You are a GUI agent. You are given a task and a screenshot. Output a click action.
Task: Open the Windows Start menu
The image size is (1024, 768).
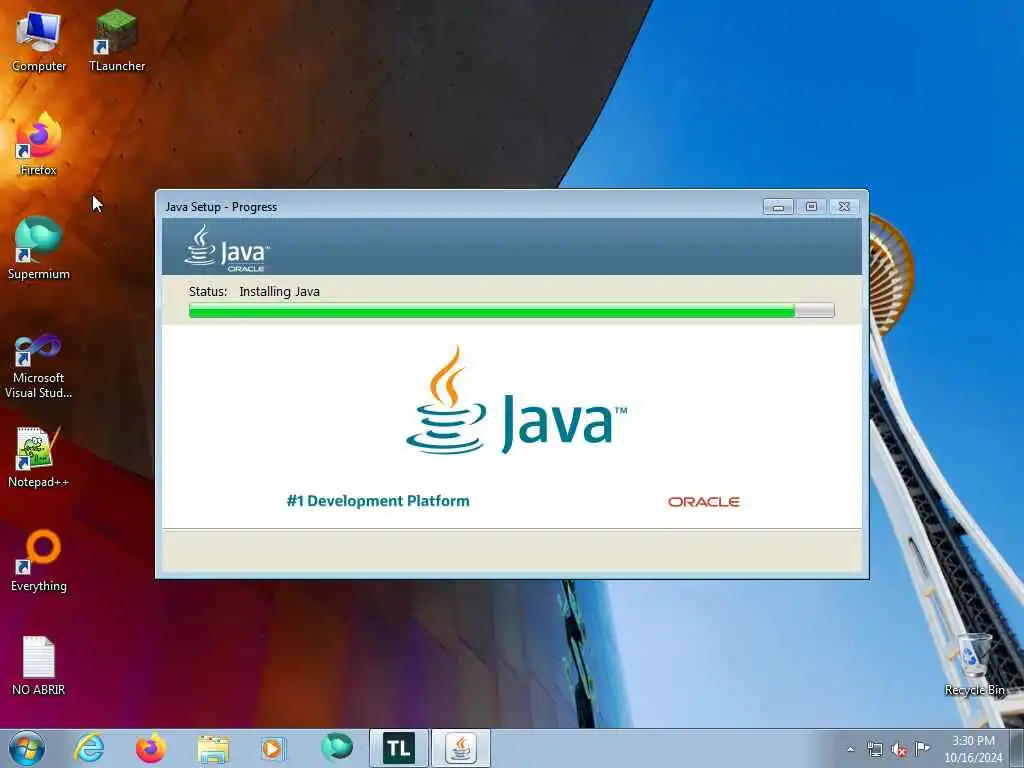[x=27, y=748]
